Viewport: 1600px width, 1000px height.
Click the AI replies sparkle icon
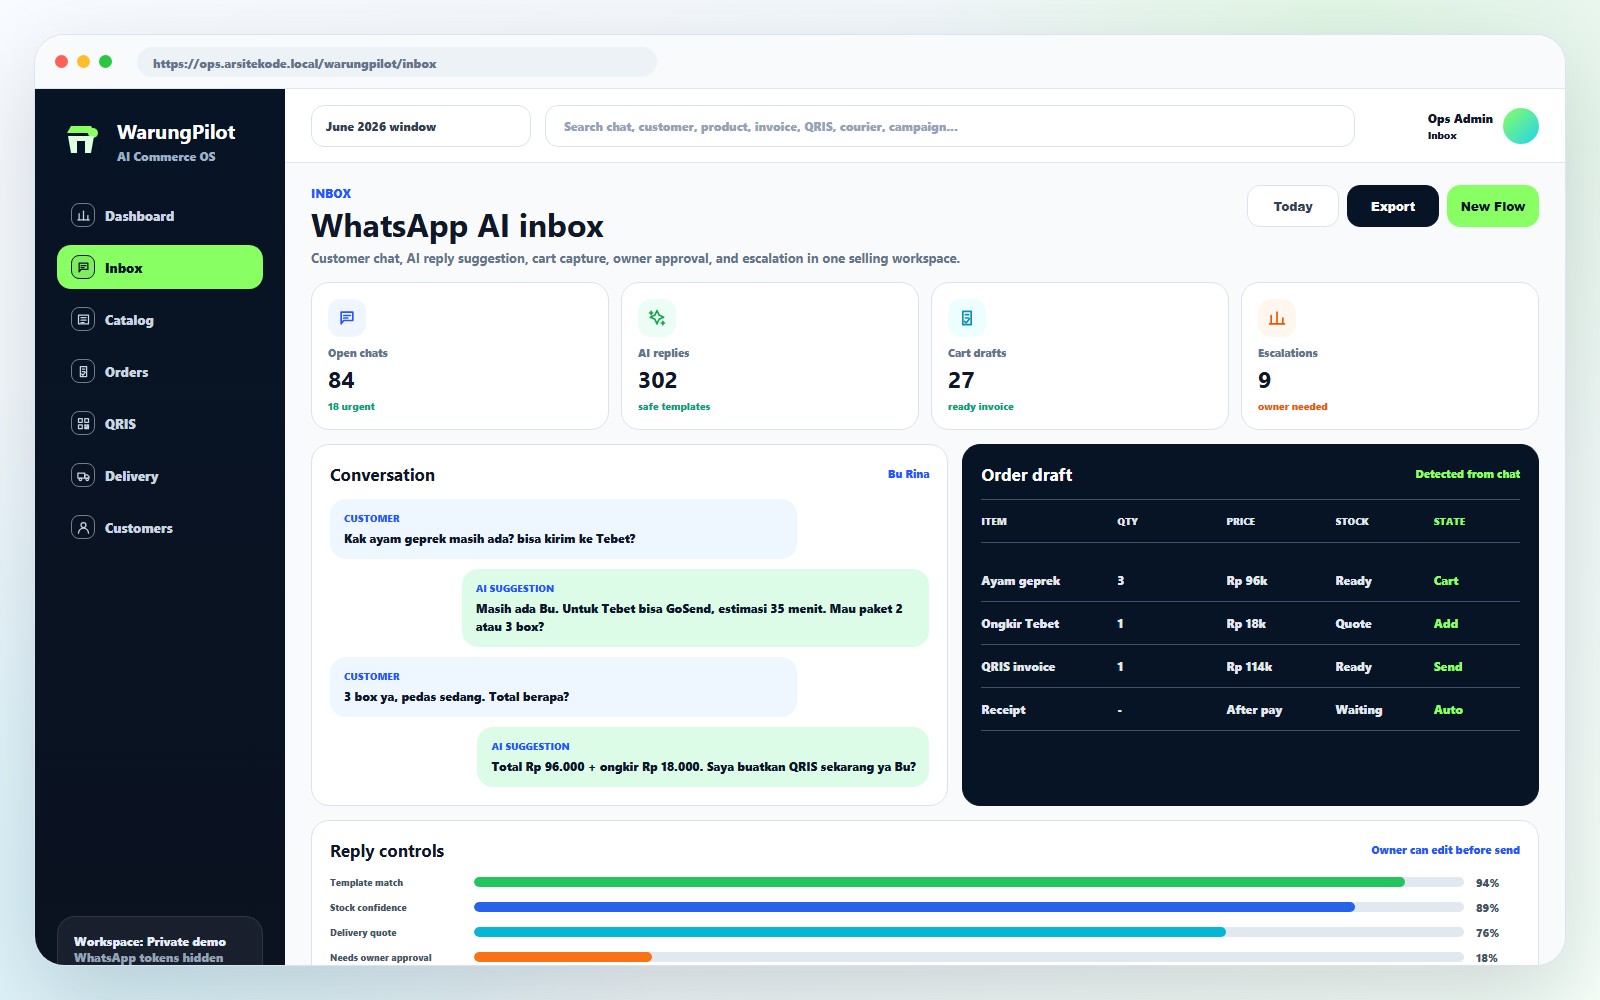coord(657,318)
